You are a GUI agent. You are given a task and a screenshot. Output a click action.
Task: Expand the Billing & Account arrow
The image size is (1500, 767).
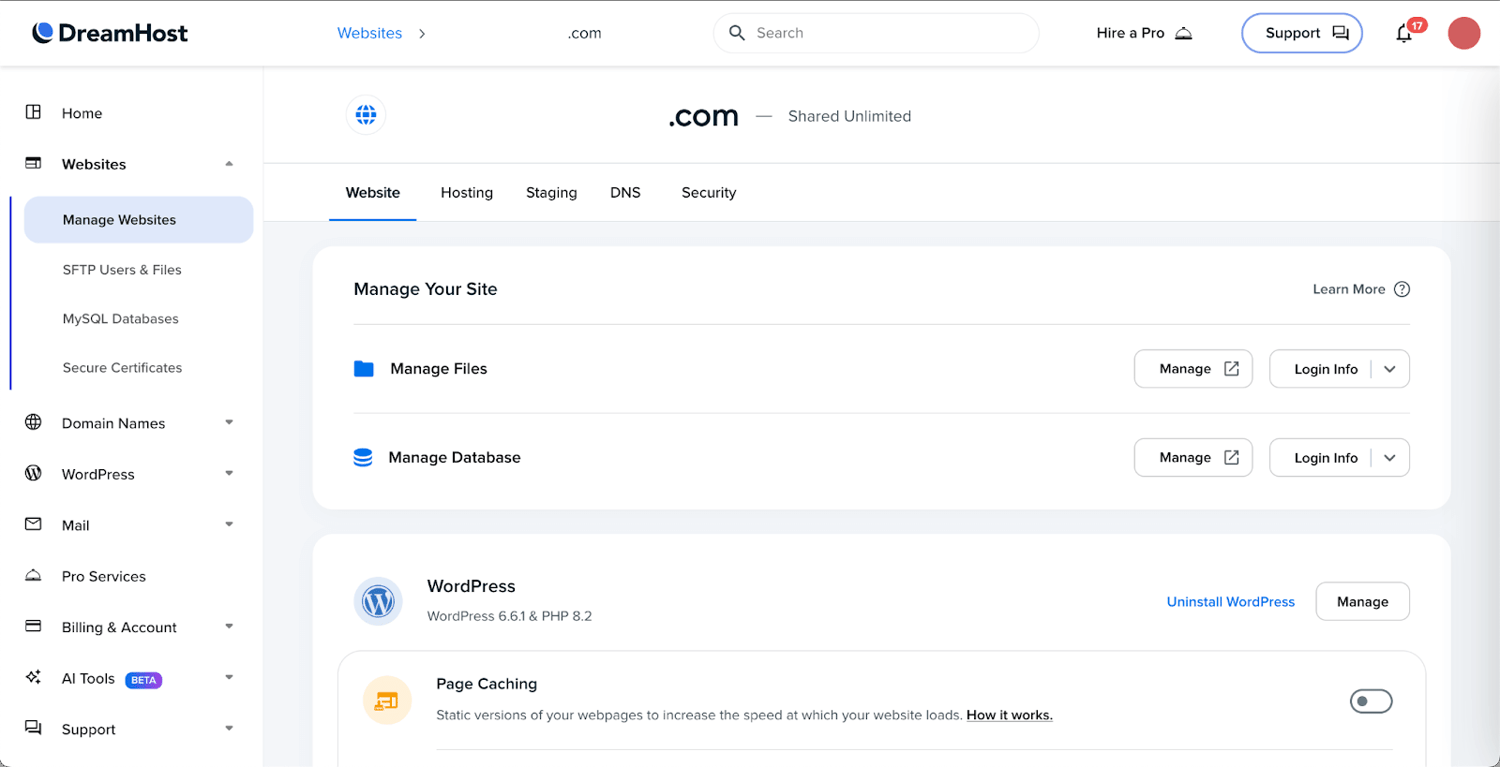(x=229, y=626)
